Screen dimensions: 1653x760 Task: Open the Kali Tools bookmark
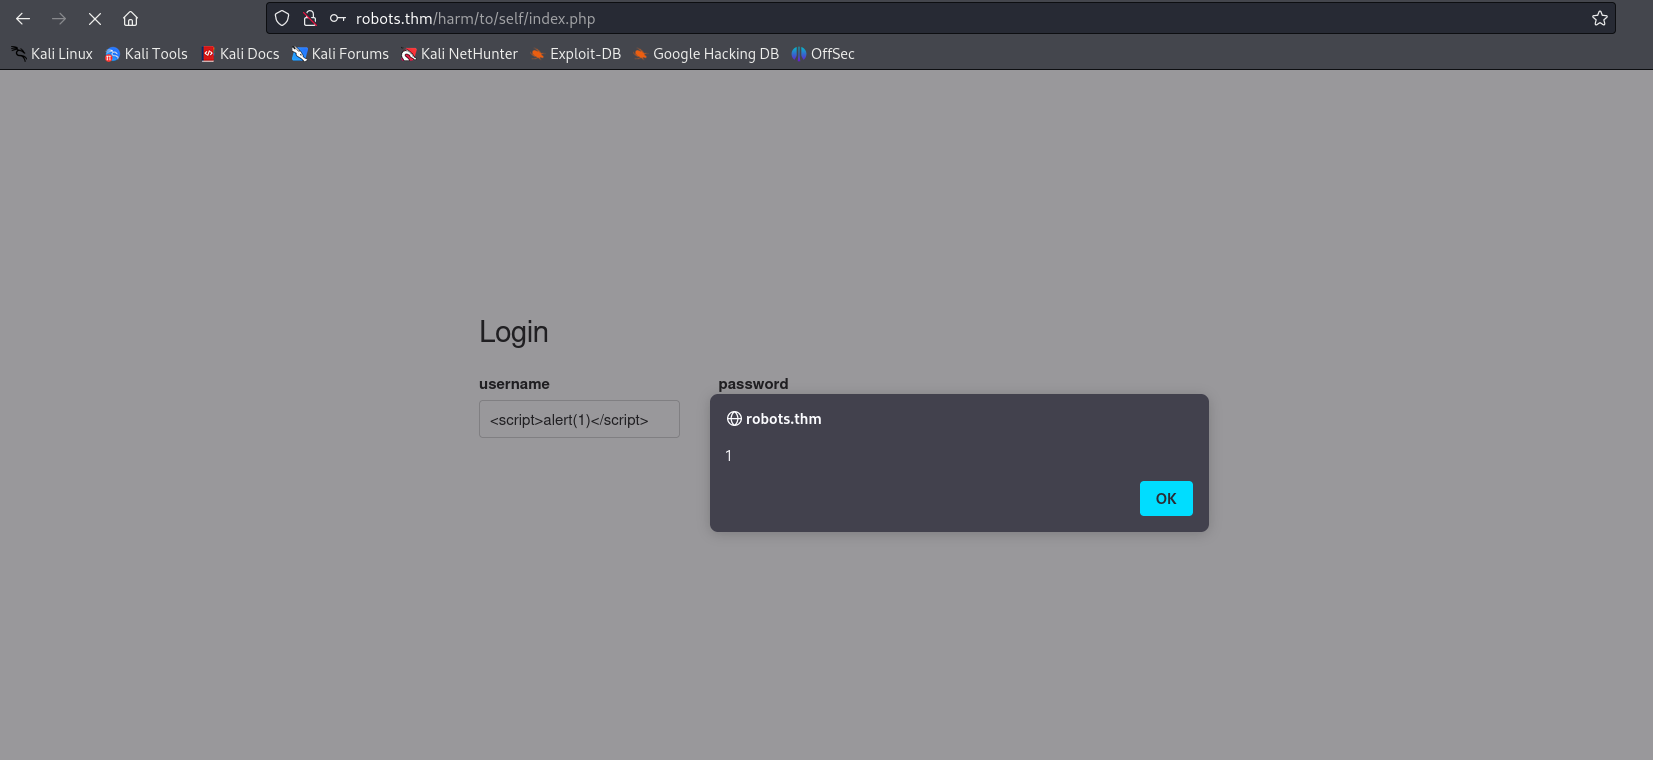click(x=146, y=54)
